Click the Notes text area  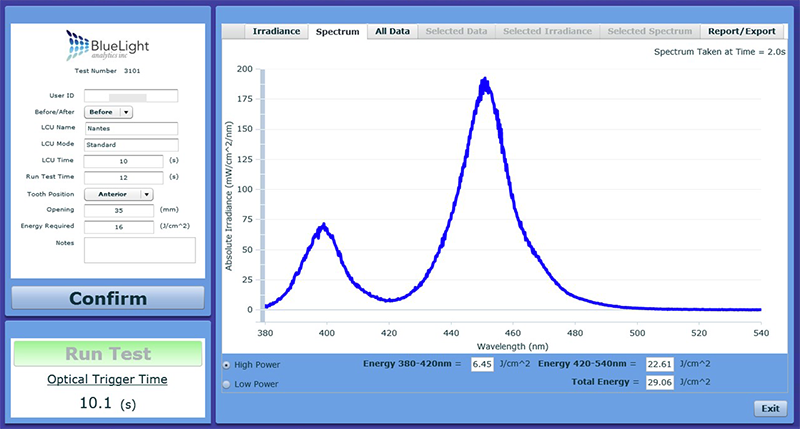(x=139, y=250)
